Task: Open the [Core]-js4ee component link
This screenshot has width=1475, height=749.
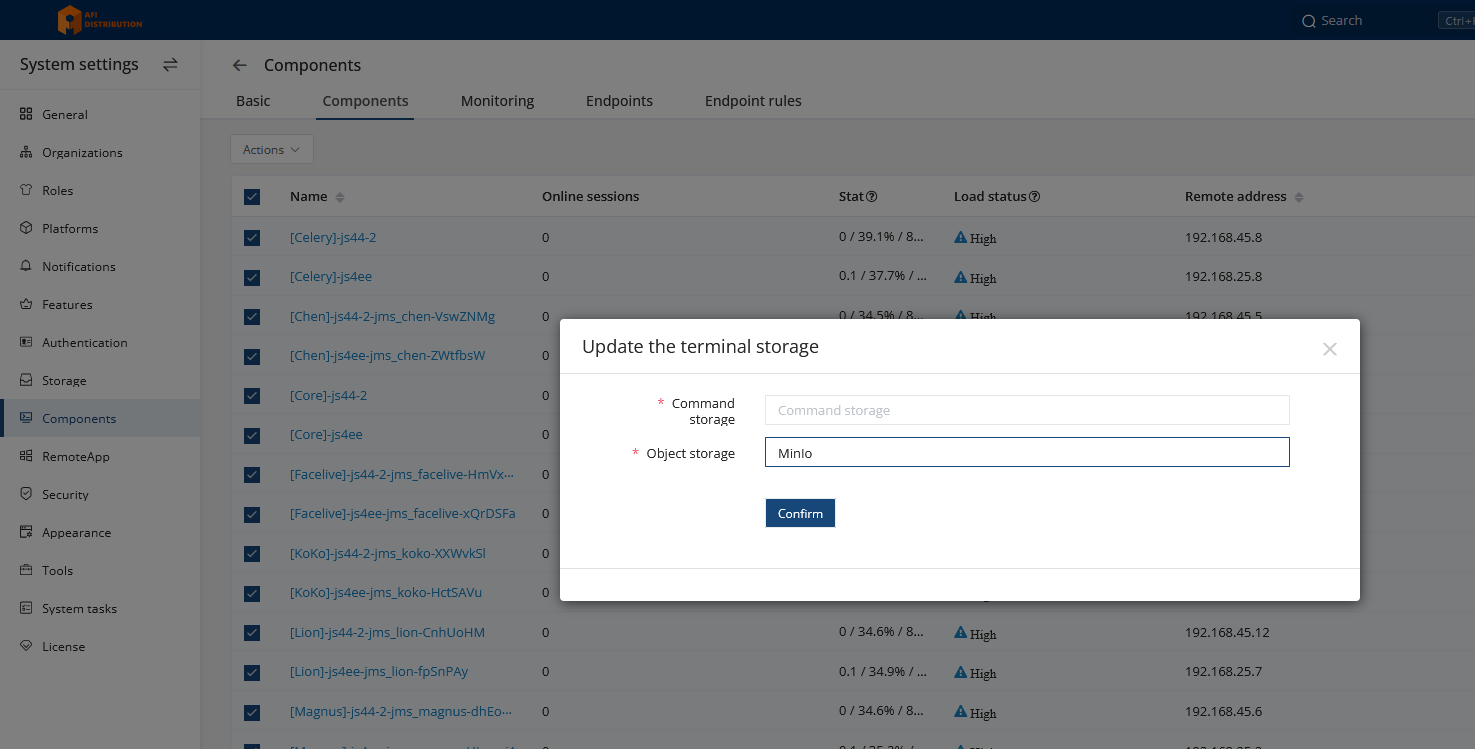Action: point(326,435)
